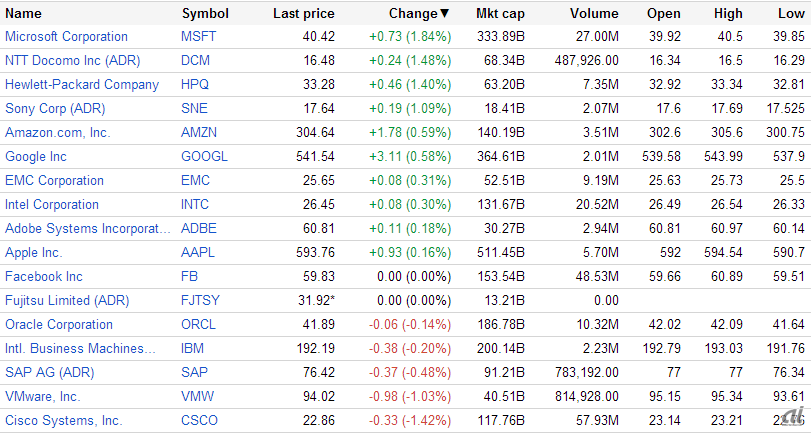Open the Microsoft Corporation link
This screenshot has height=434, width=811.
pos(66,36)
